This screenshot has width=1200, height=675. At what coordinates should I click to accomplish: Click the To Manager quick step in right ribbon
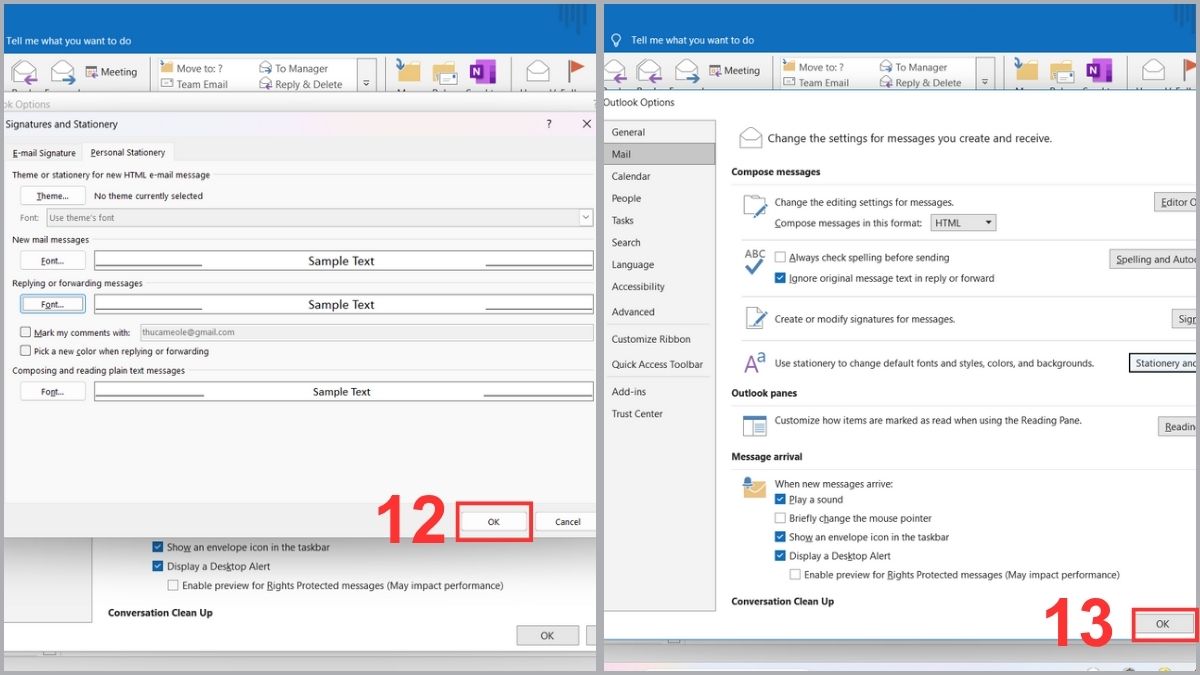tap(912, 67)
